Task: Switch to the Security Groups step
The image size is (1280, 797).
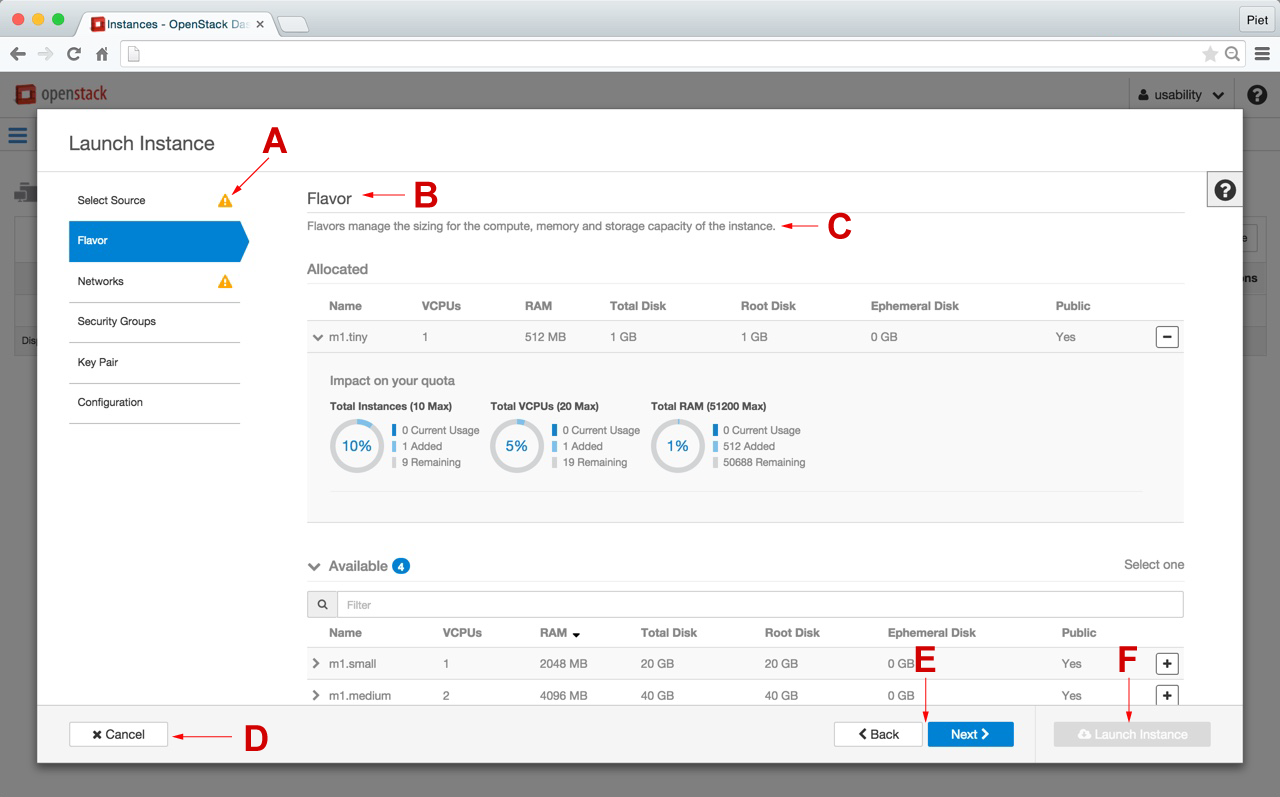Action: pyautogui.click(x=117, y=322)
